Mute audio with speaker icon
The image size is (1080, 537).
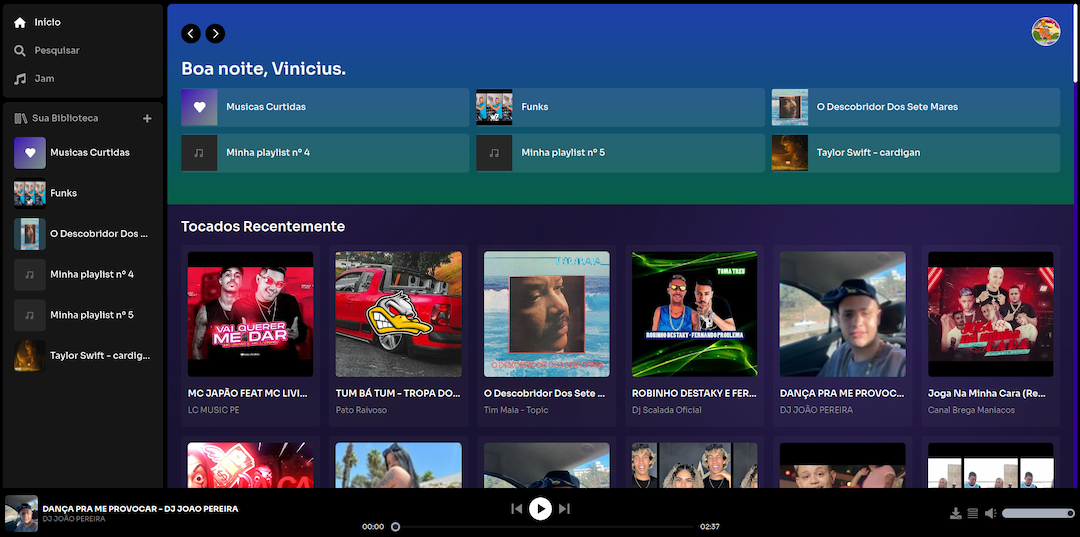coord(990,513)
